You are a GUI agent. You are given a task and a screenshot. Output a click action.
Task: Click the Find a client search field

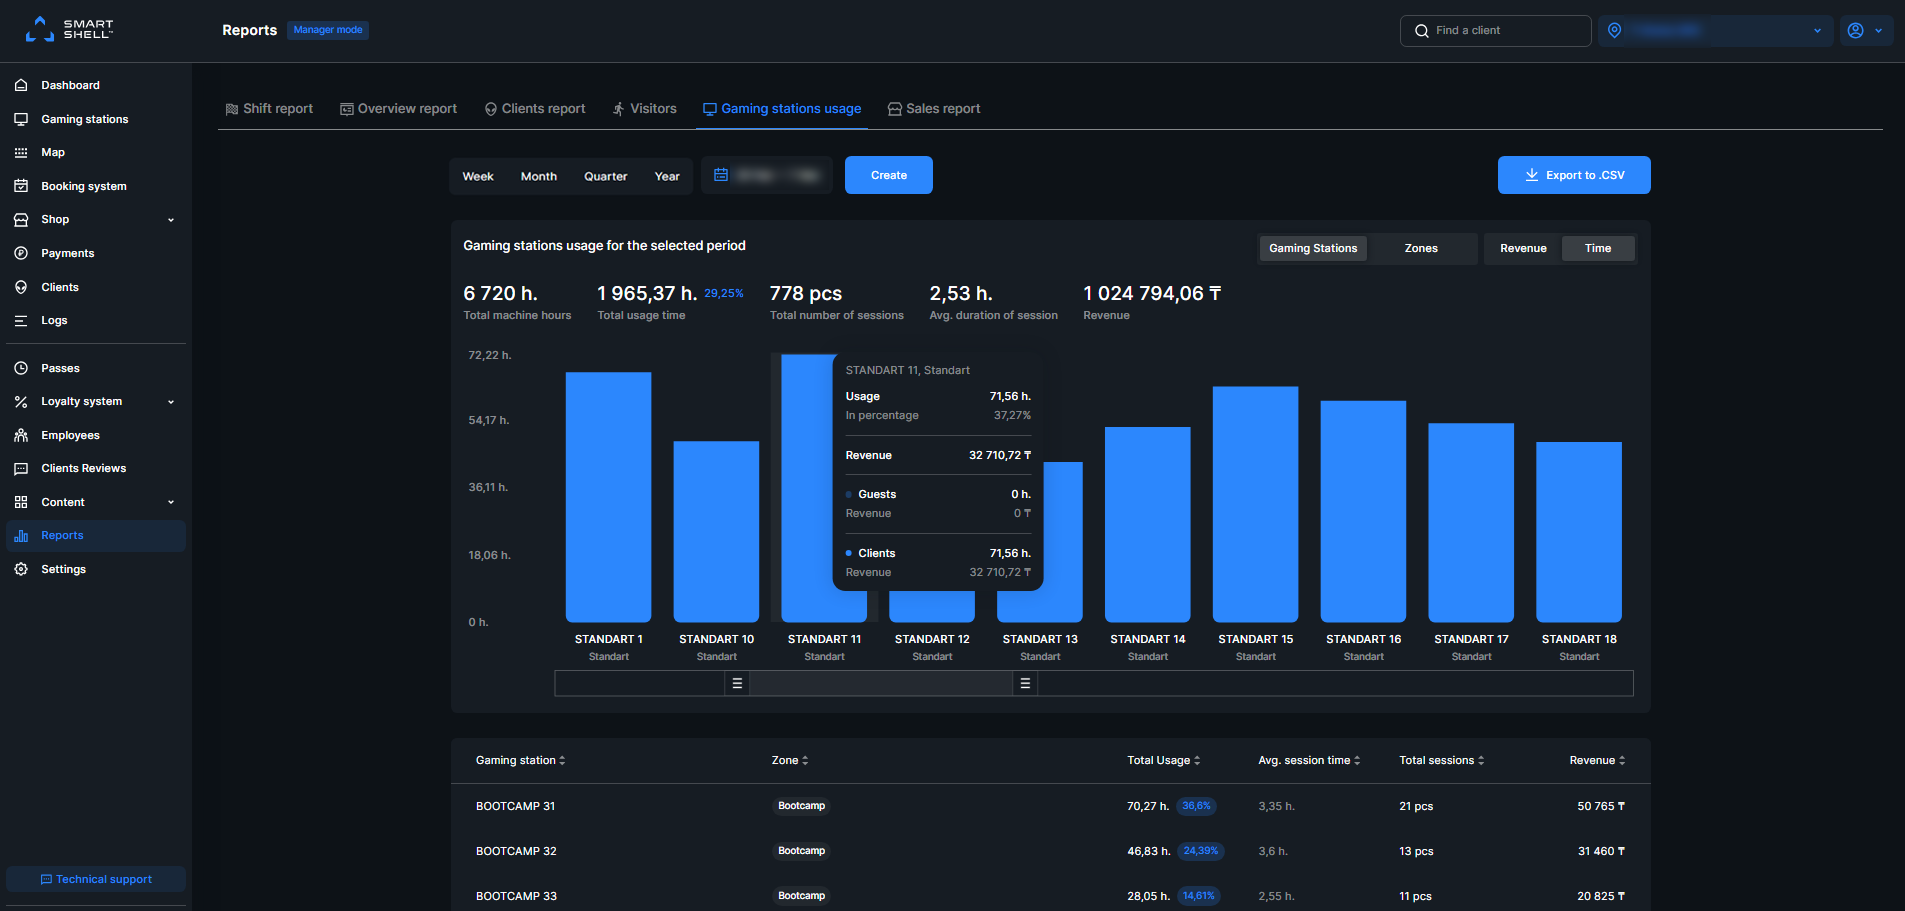pos(1495,30)
